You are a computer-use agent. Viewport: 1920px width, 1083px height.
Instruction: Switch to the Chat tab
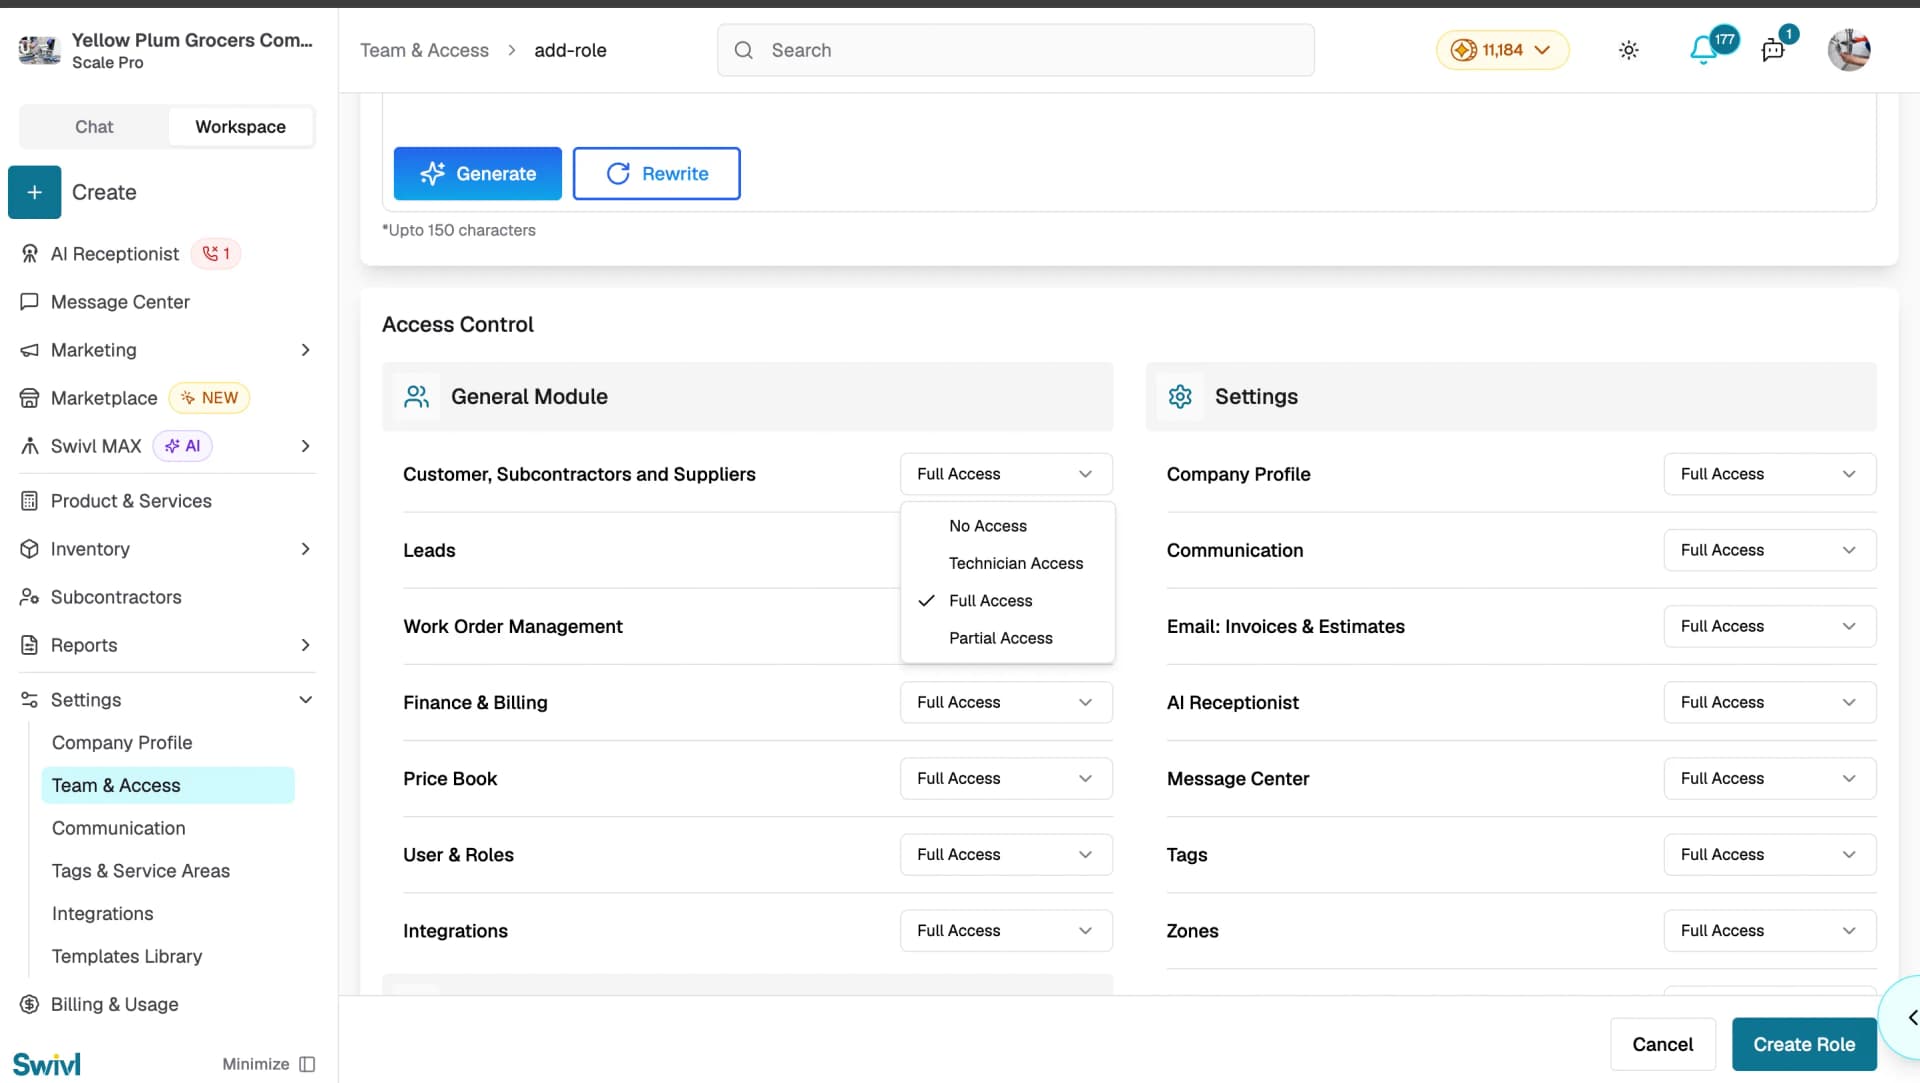click(x=94, y=127)
